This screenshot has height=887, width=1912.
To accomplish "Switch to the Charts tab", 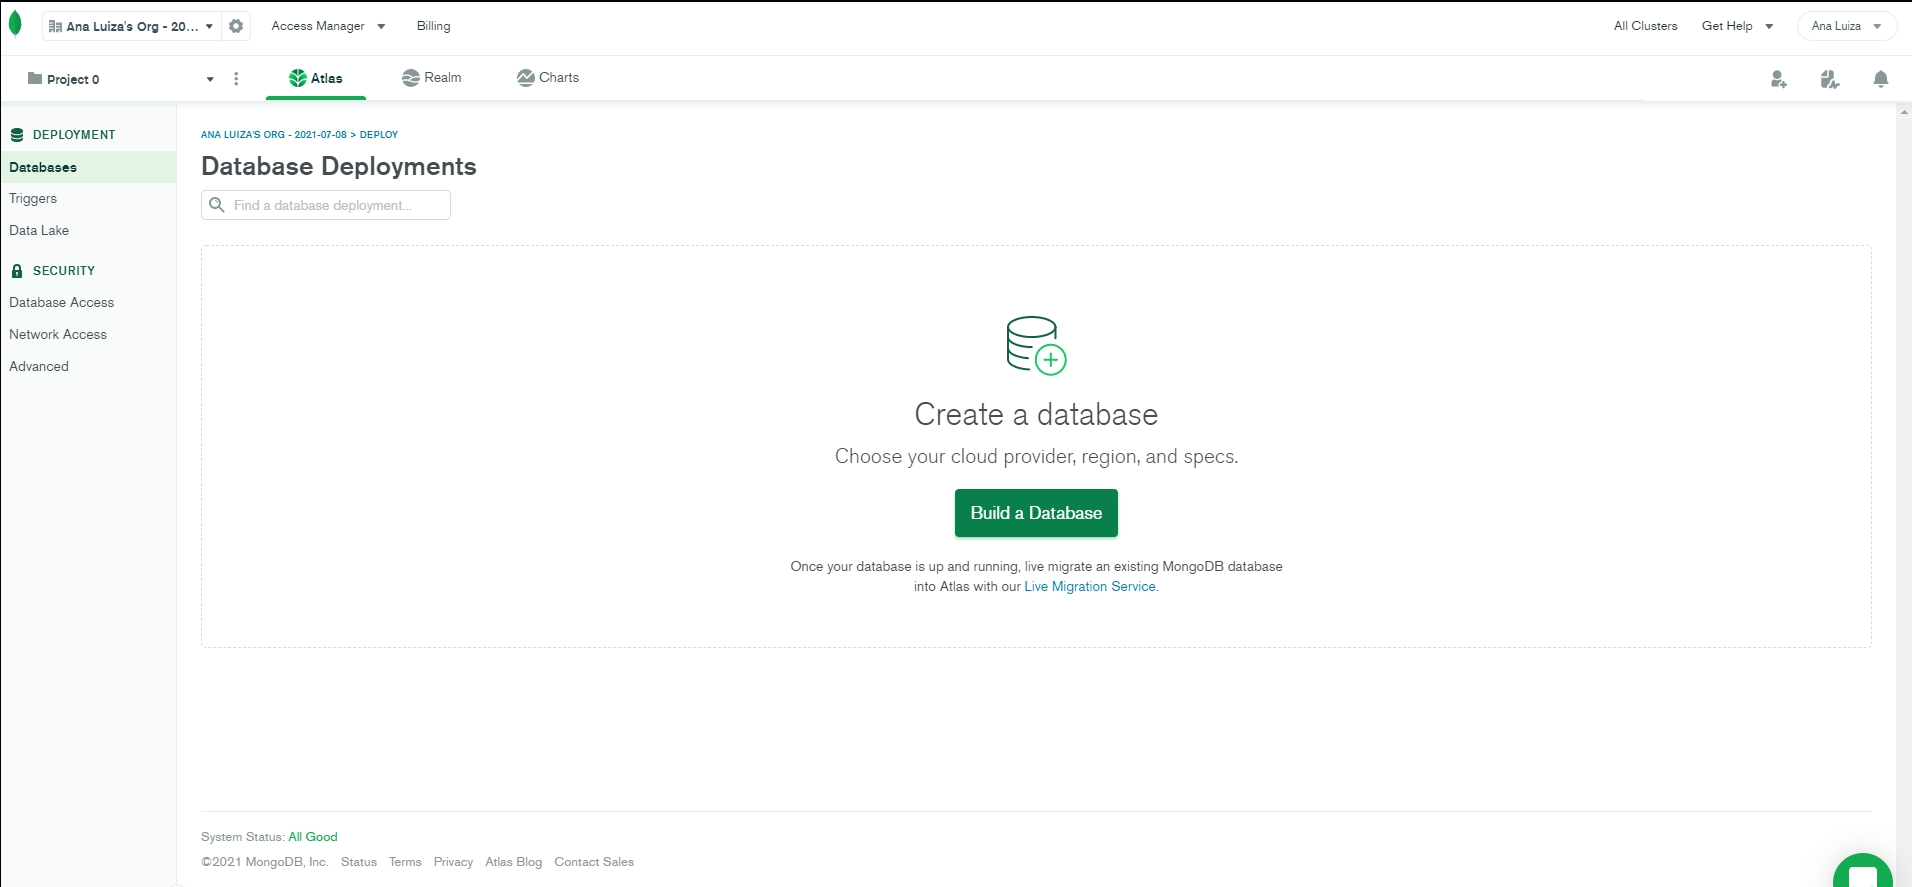I will click(x=548, y=78).
